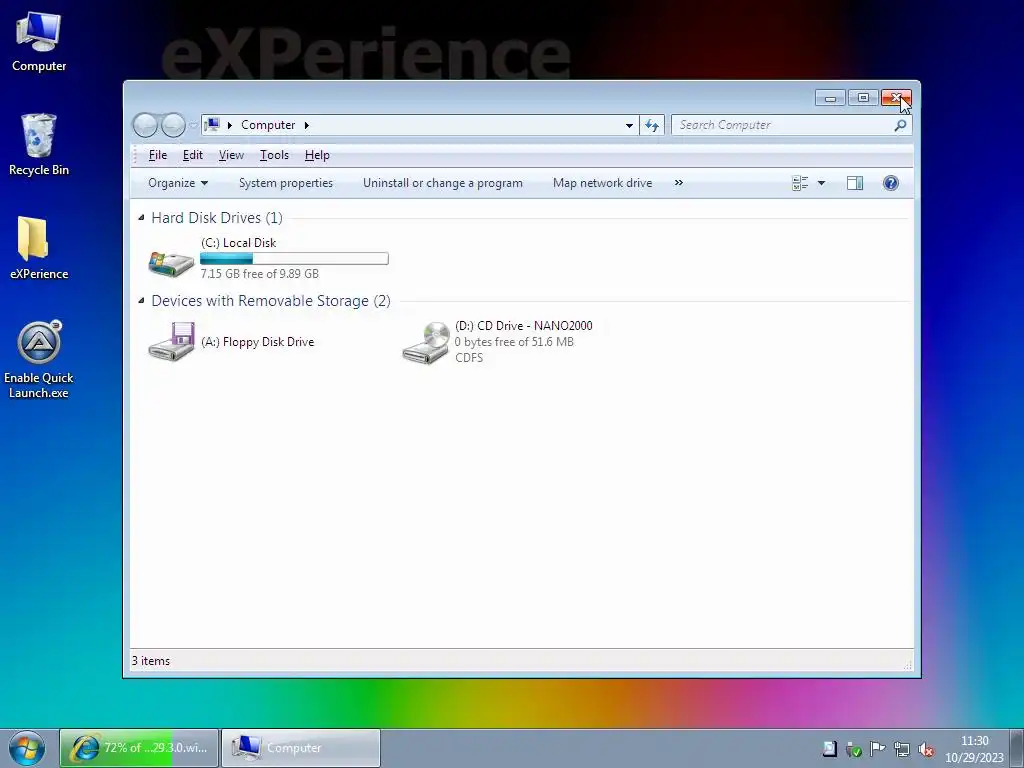This screenshot has height=768, width=1024.
Task: Open the Edit menu
Action: 193,155
